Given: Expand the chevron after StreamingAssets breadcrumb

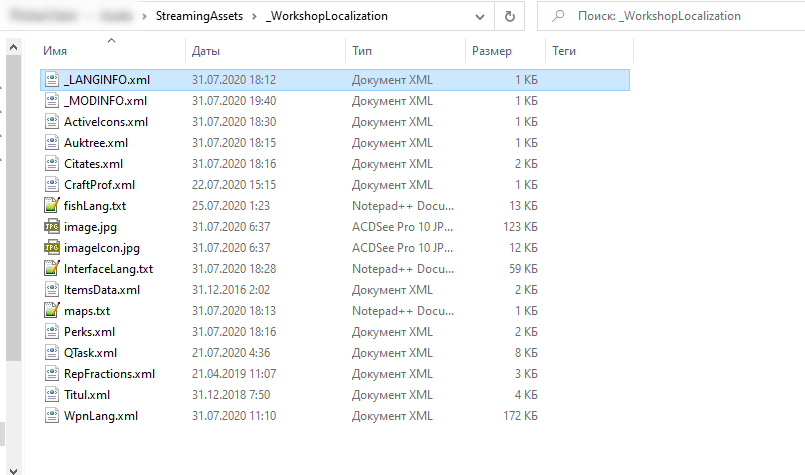Looking at the screenshot, I should click(x=254, y=16).
